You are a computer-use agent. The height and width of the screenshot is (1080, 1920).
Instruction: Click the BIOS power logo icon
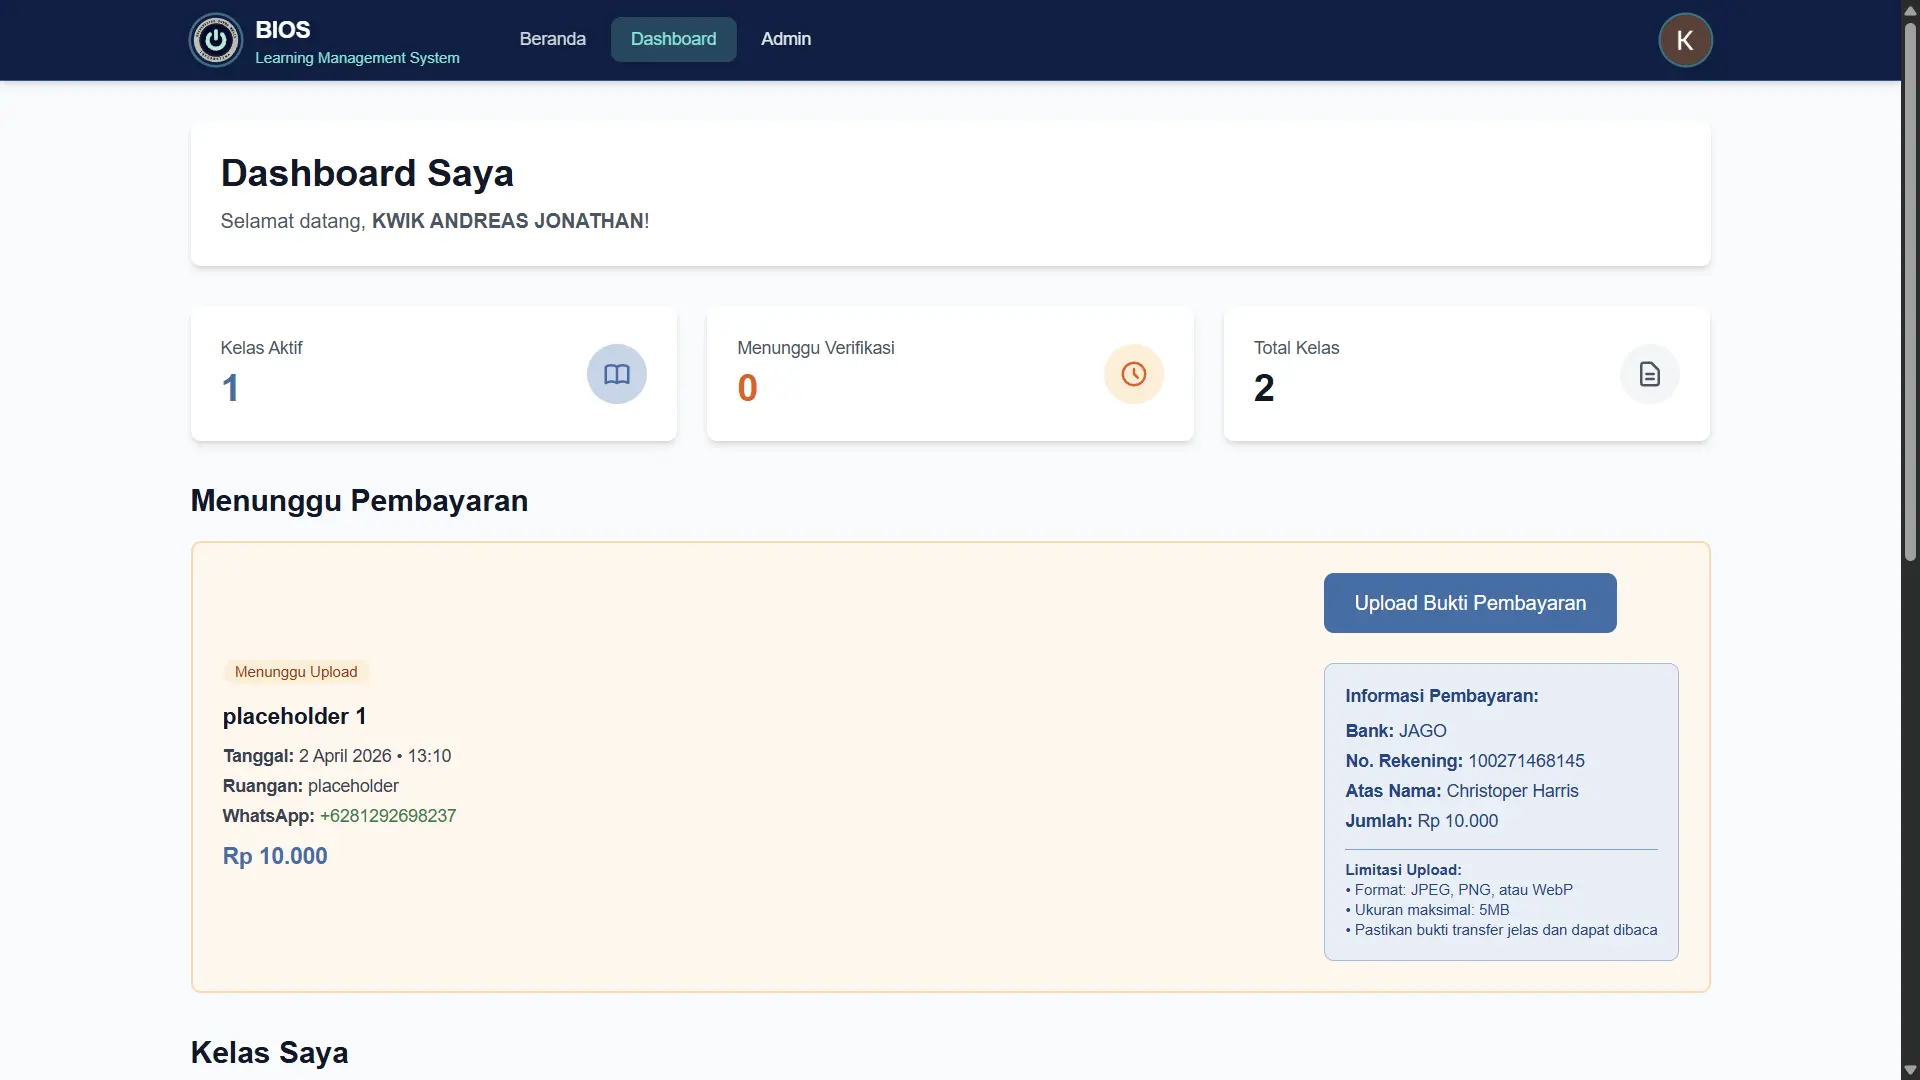(x=215, y=40)
